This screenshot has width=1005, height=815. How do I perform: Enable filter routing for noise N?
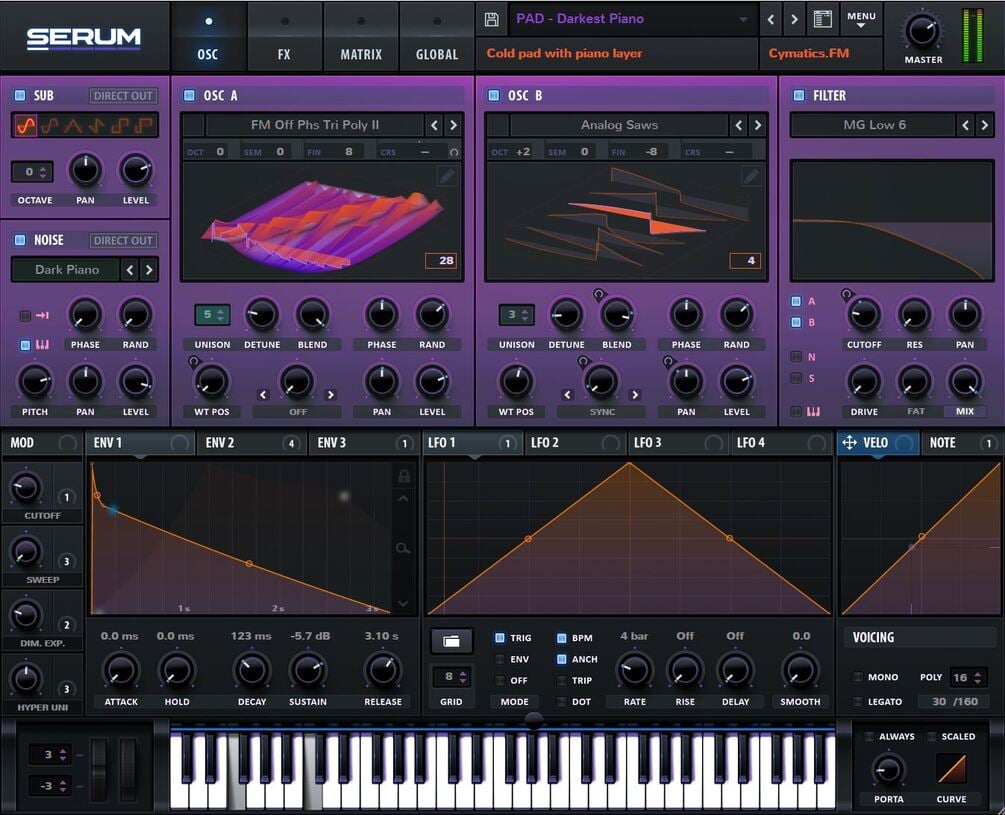796,356
